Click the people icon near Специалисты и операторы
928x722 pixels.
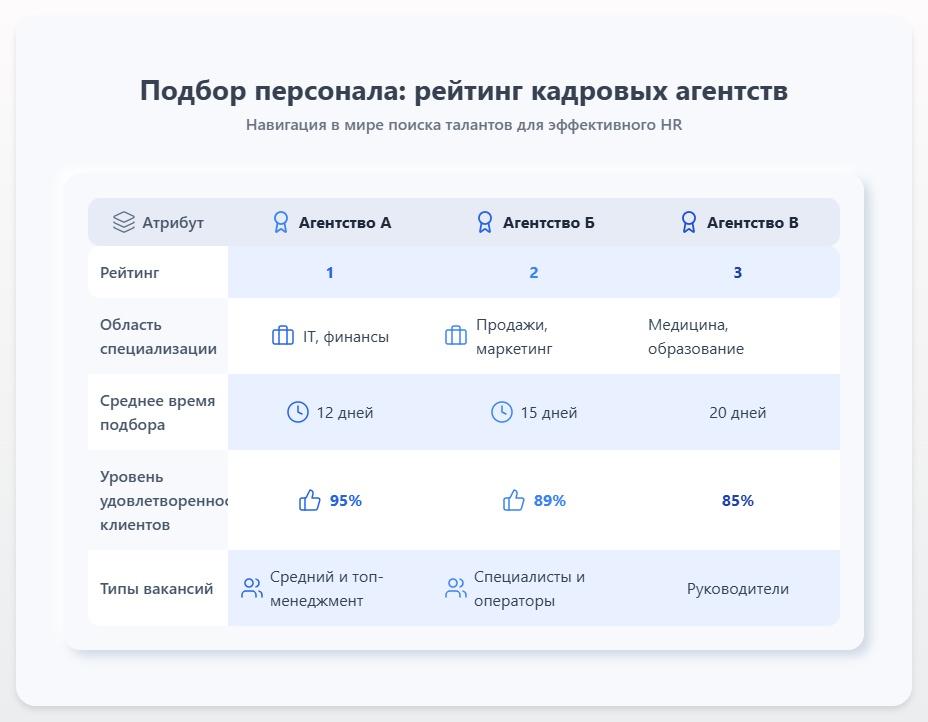point(455,588)
